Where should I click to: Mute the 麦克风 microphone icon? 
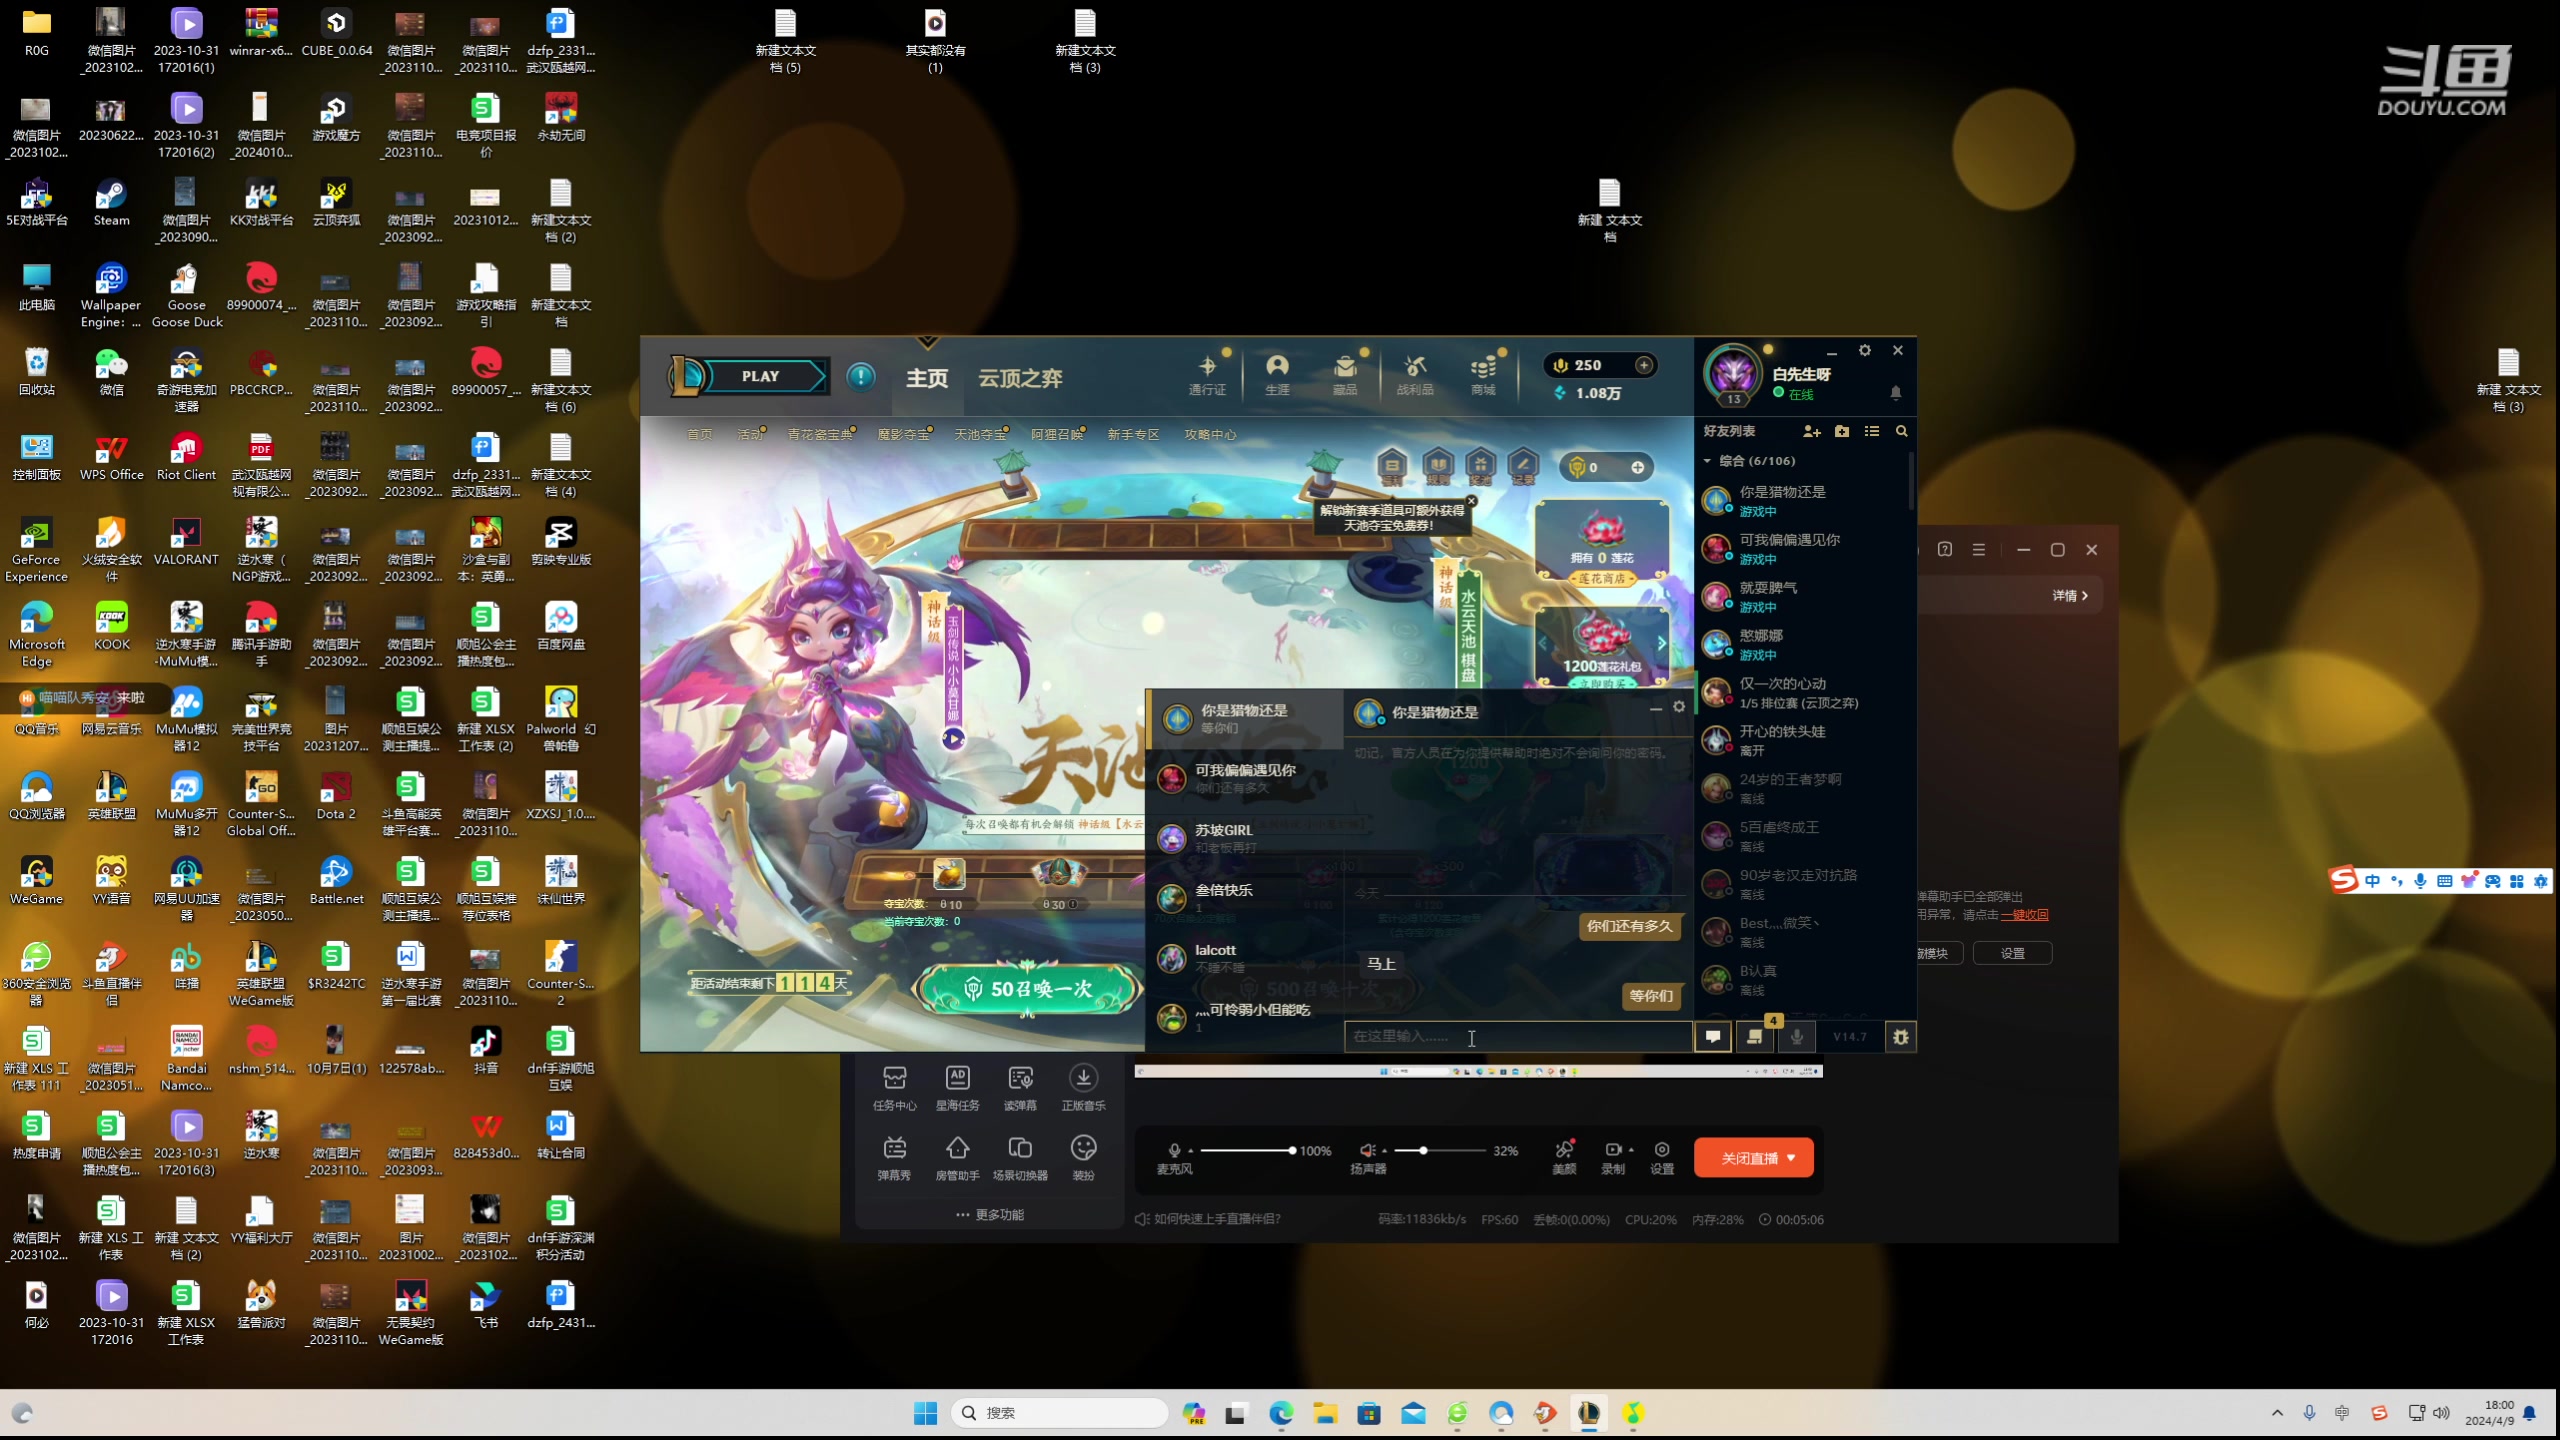click(1174, 1150)
